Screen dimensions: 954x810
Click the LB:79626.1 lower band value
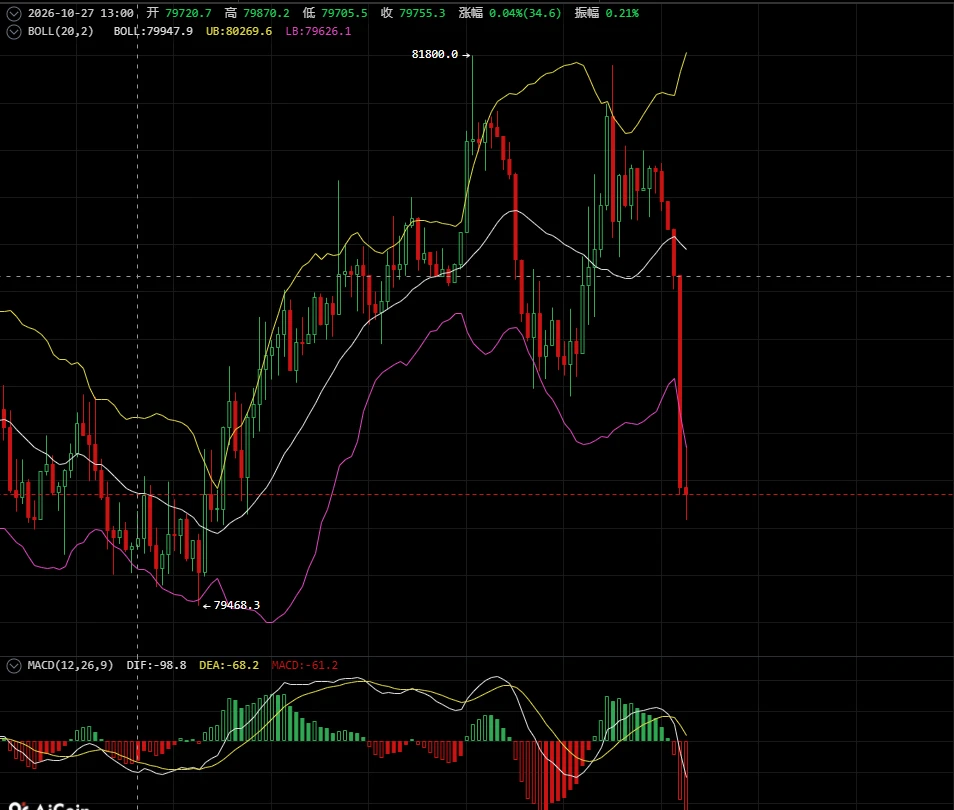(x=318, y=31)
